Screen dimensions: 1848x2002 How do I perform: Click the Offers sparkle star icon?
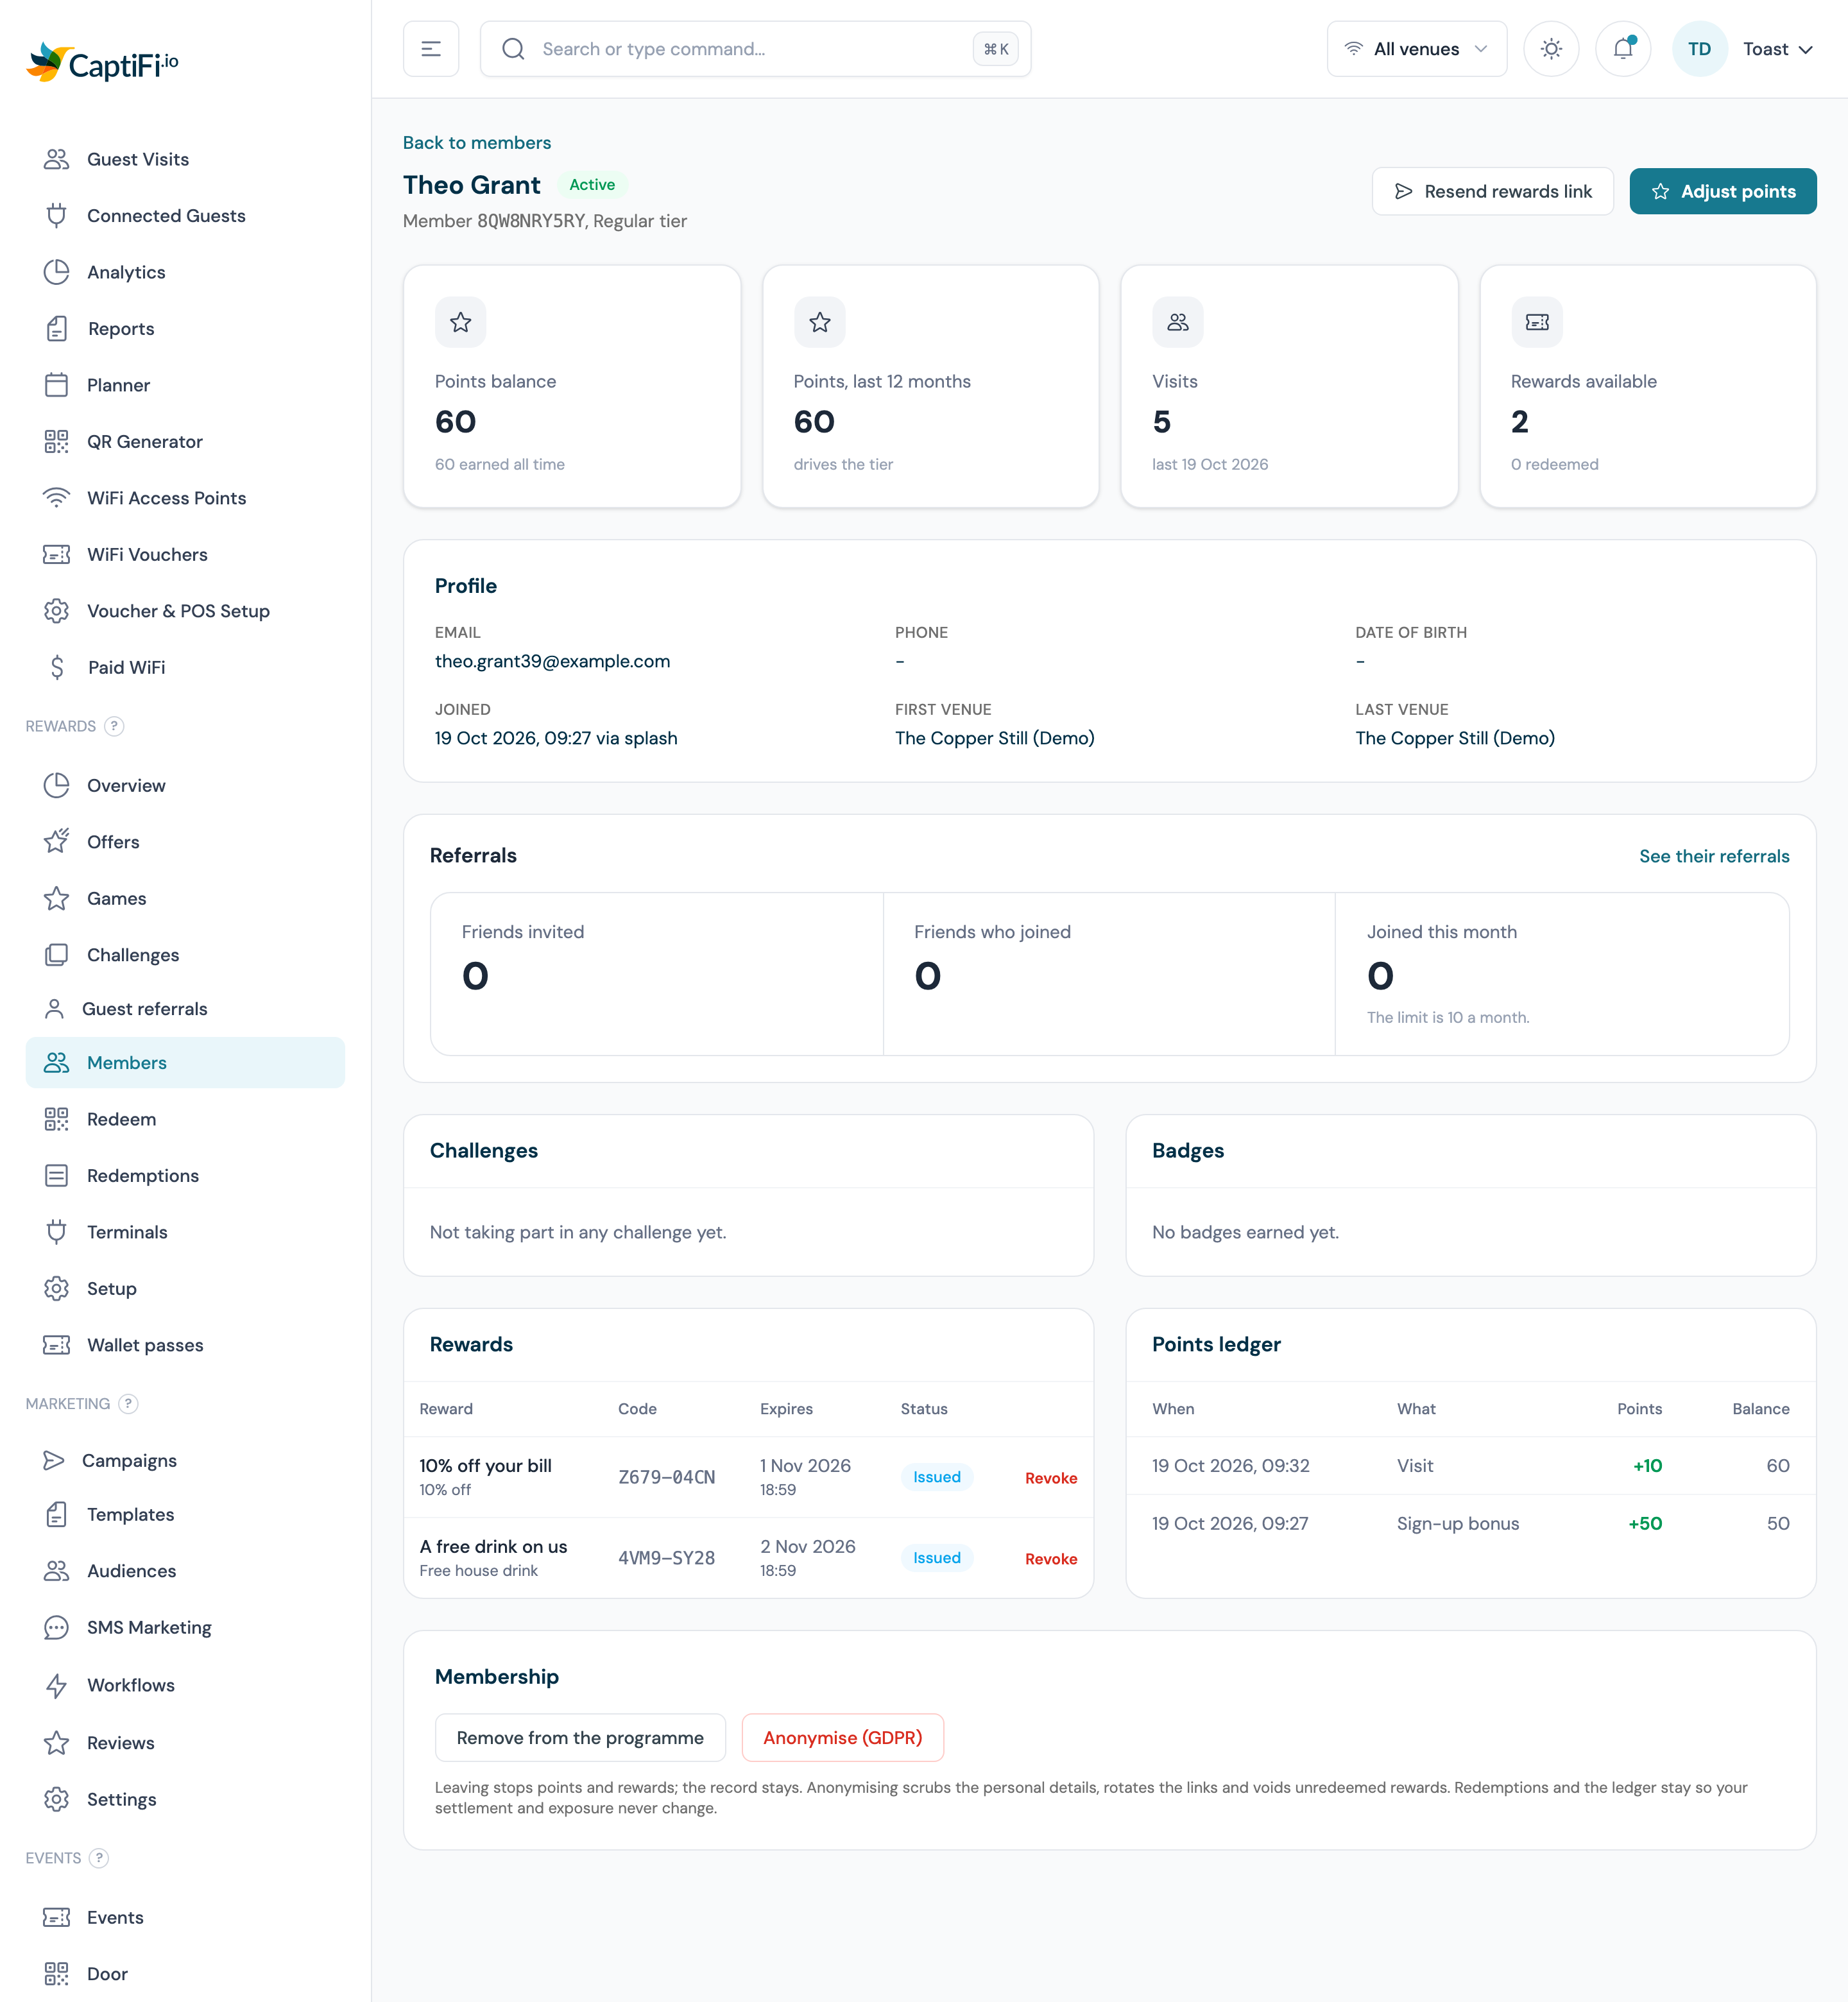[x=57, y=842]
